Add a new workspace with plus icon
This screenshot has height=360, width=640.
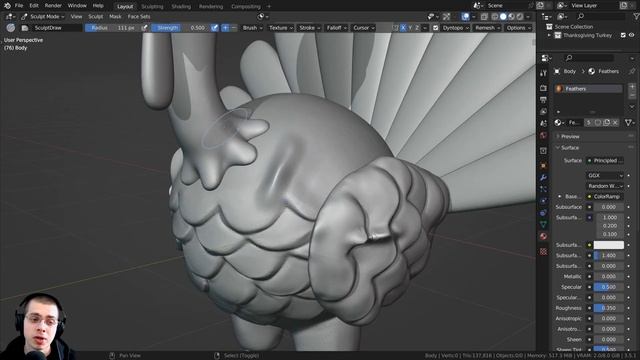(269, 7)
